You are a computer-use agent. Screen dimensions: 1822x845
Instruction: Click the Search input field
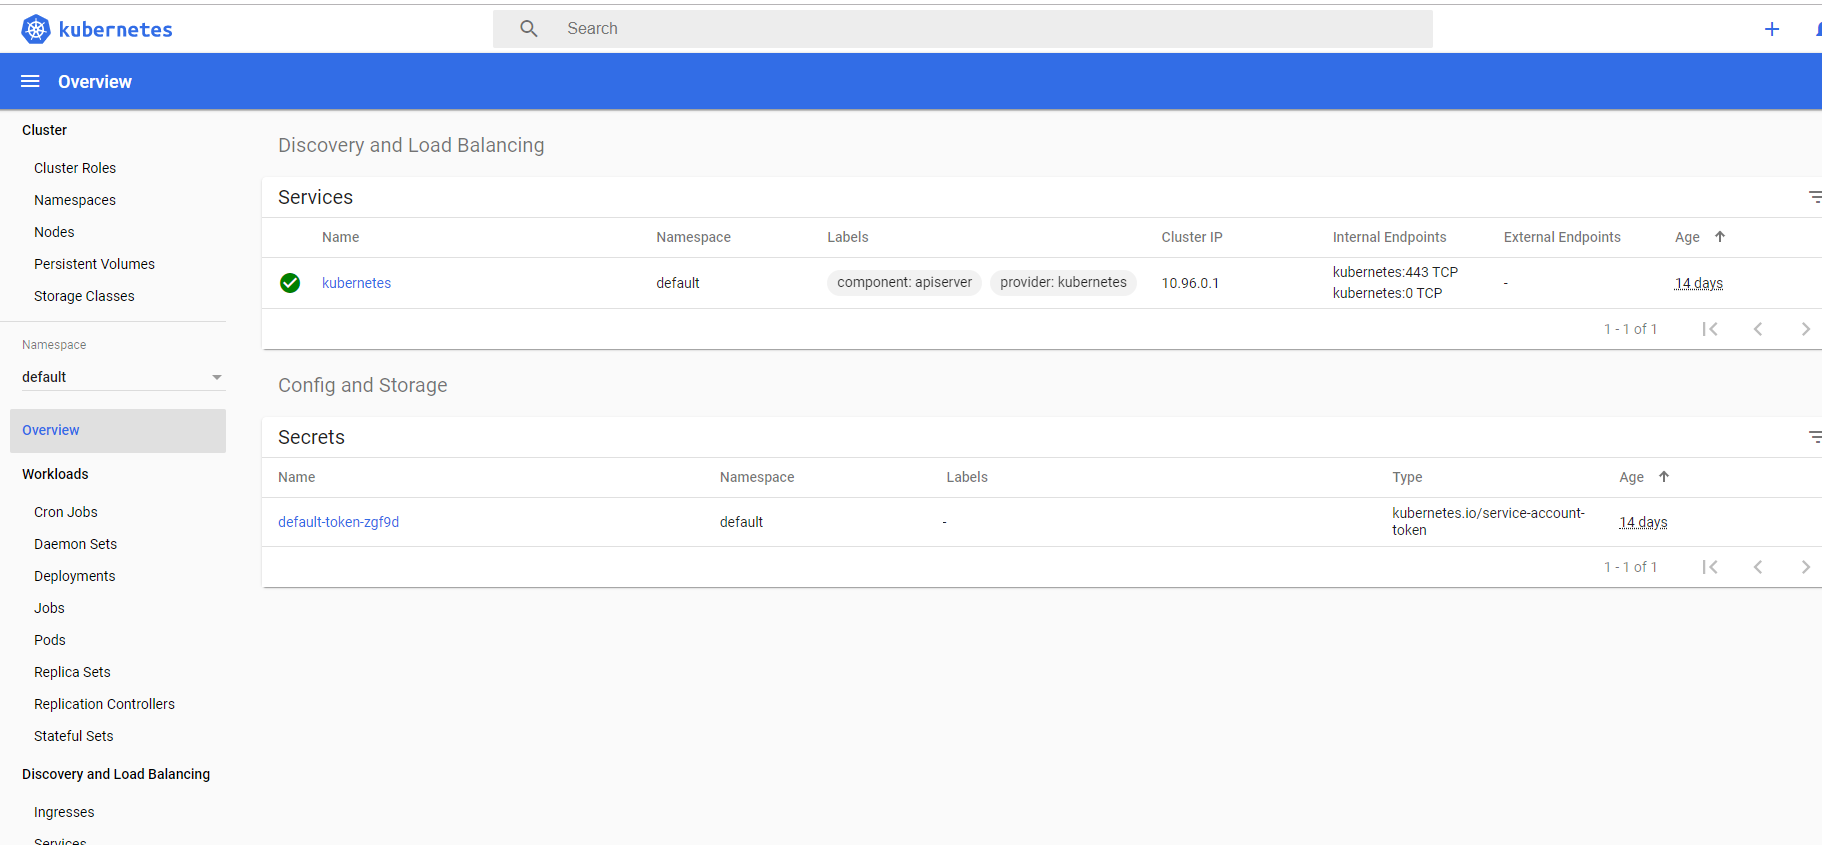pos(963,29)
